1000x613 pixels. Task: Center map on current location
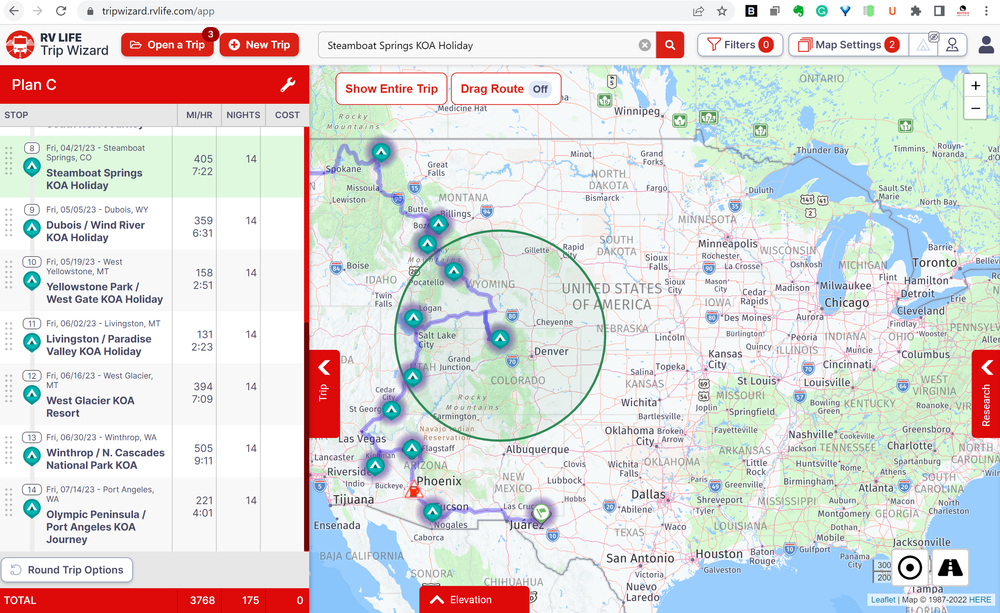pos(910,567)
